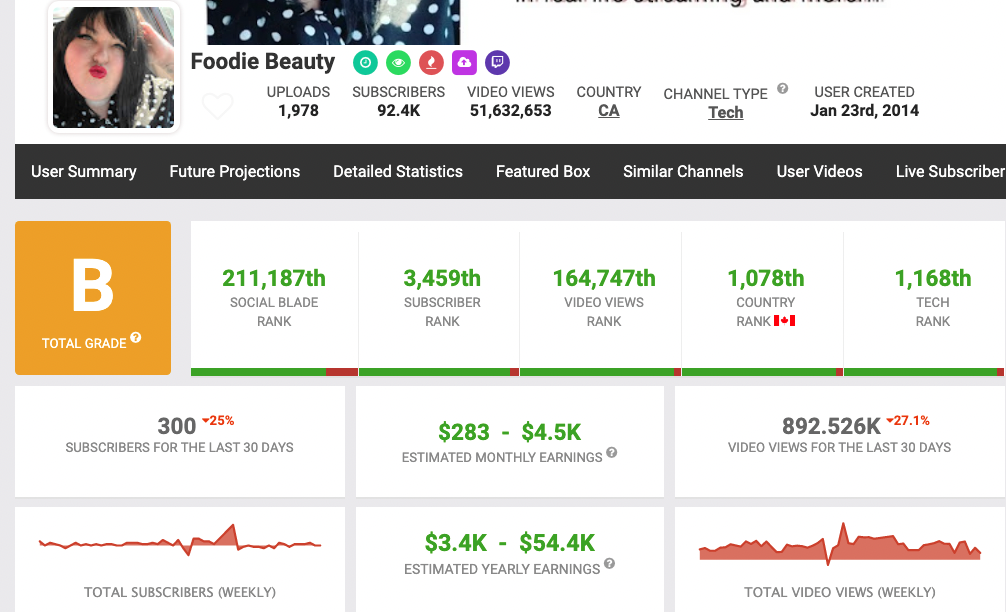This screenshot has width=1006, height=612.
Task: Open the Total Subscribers weekly chart
Action: pyautogui.click(x=180, y=540)
